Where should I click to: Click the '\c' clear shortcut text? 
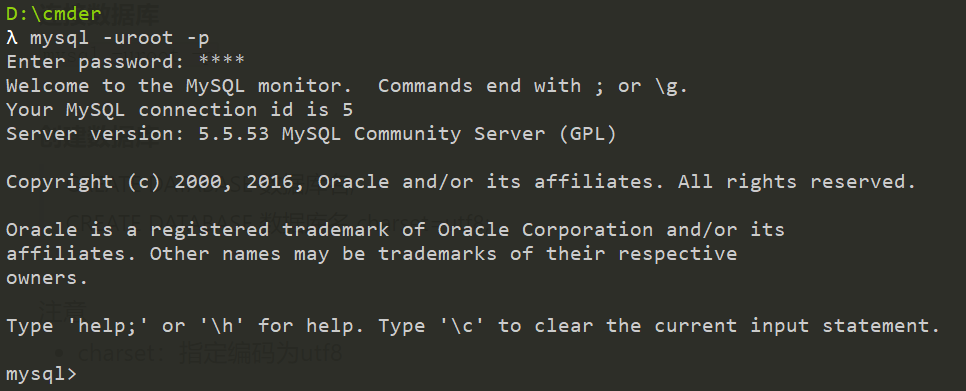click(462, 326)
